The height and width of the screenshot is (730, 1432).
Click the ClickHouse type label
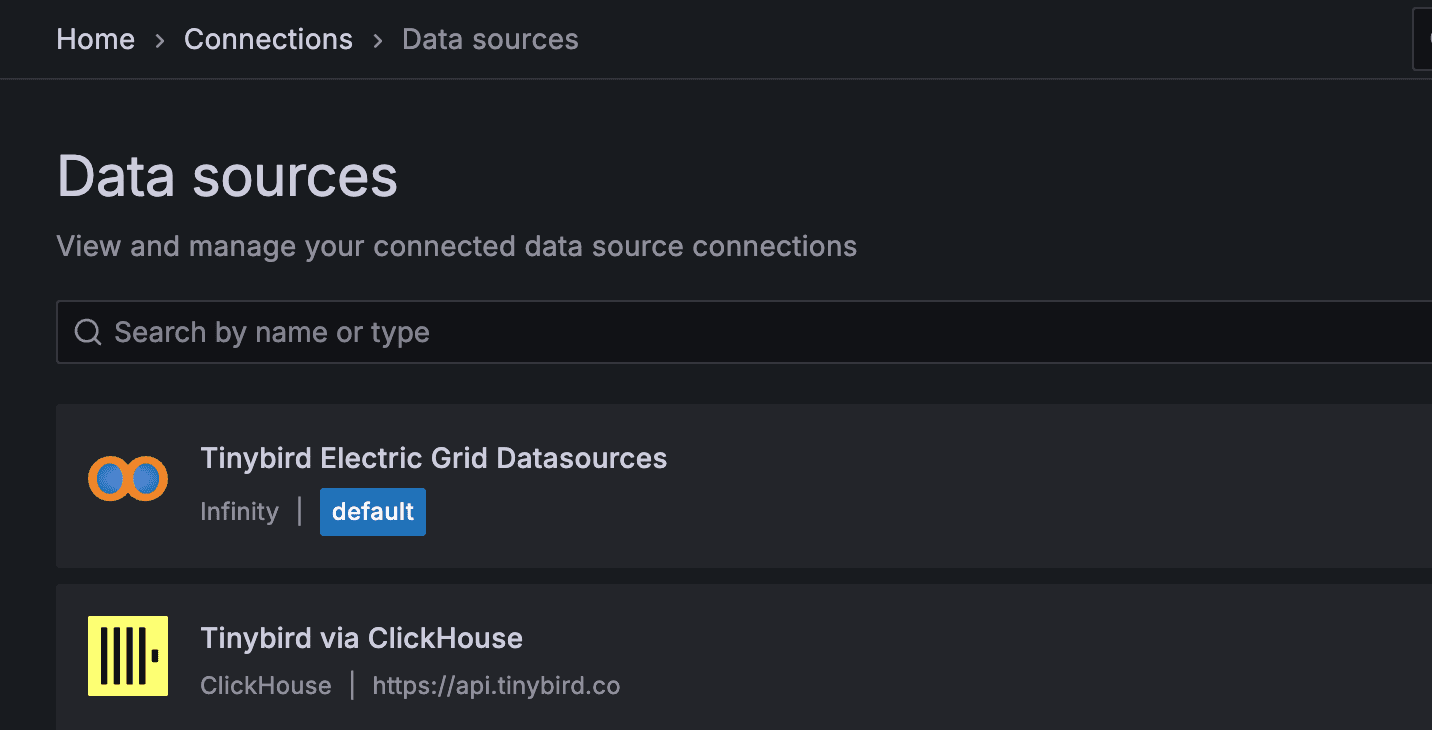(265, 686)
